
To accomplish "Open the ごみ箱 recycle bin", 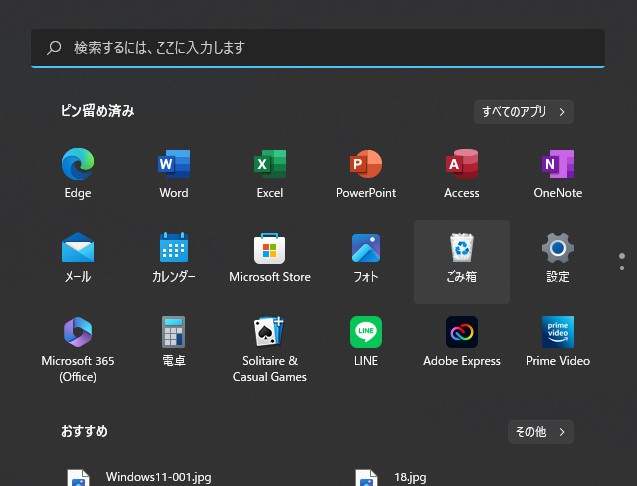I will (462, 262).
